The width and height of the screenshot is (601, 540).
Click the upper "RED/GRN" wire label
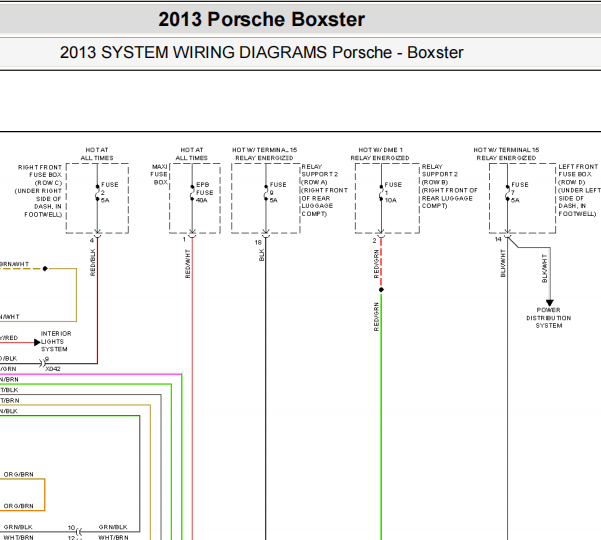[x=376, y=264]
